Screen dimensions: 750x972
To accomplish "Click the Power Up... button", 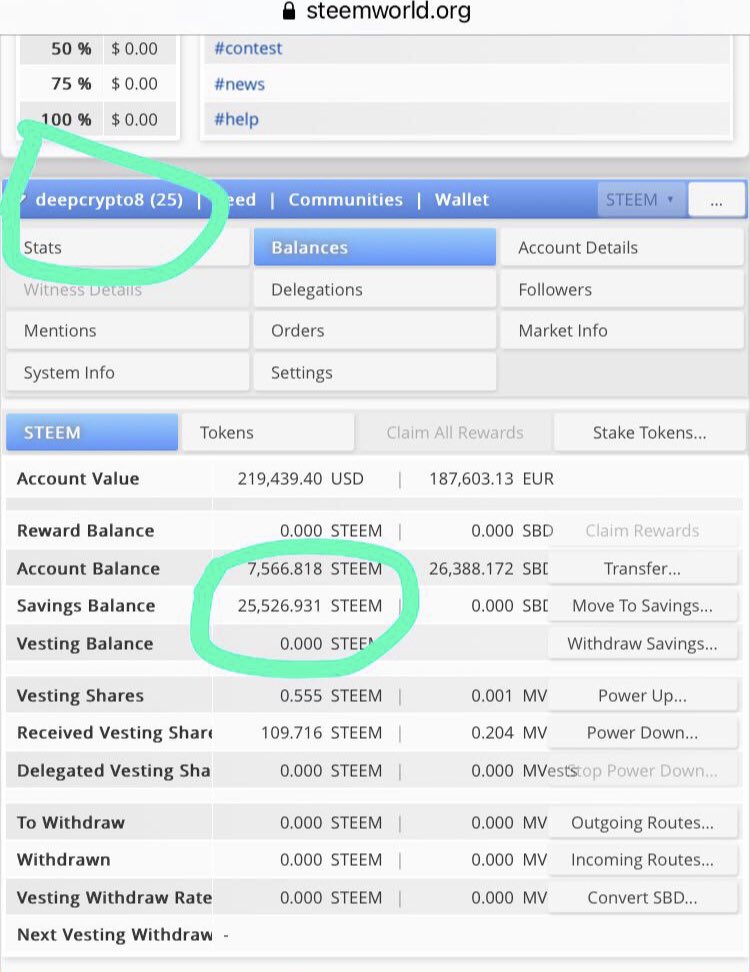I will click(x=642, y=696).
